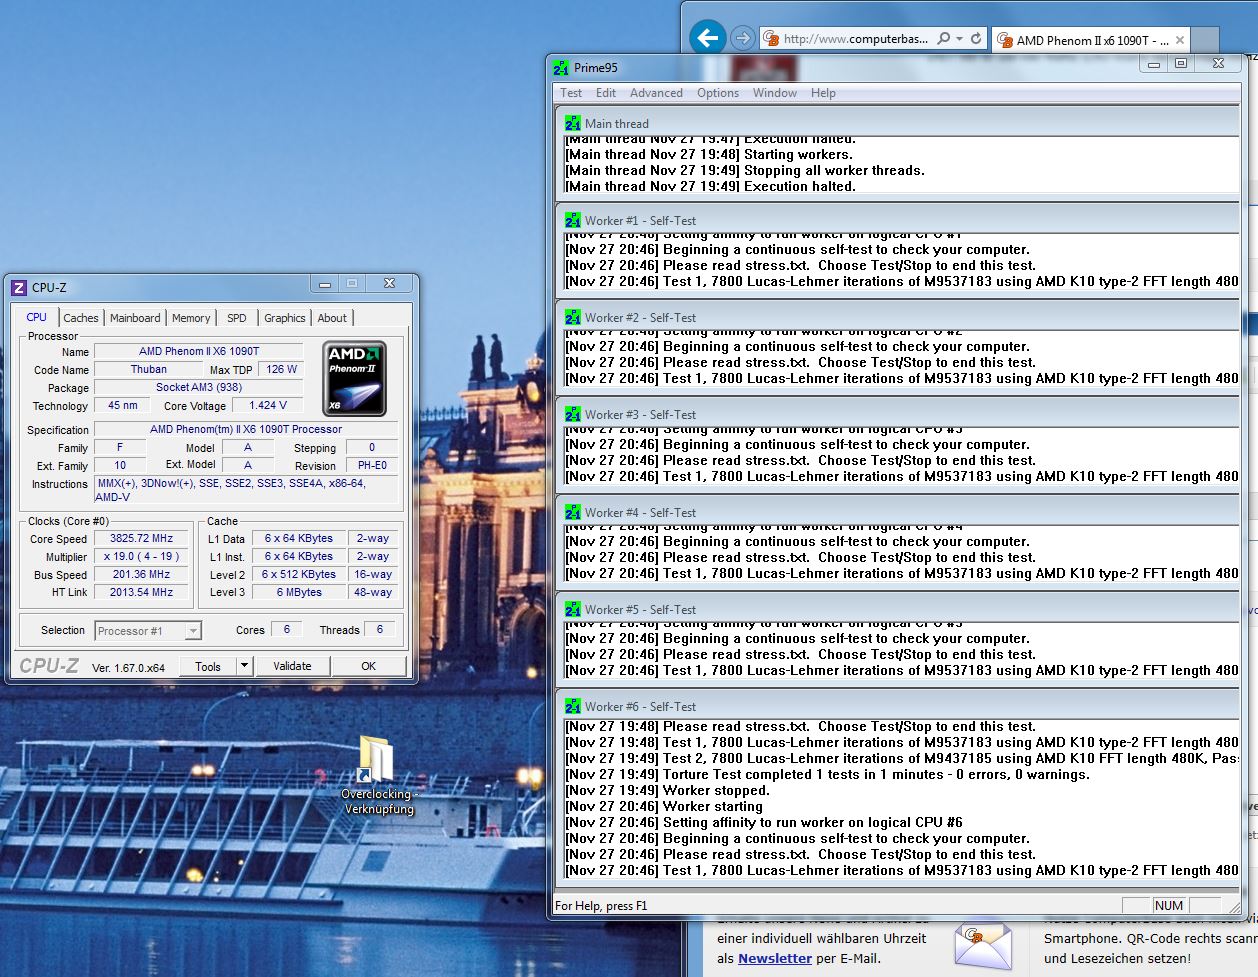Open the Advanced menu in Prime95
Viewport: 1258px width, 977px height.
click(656, 93)
